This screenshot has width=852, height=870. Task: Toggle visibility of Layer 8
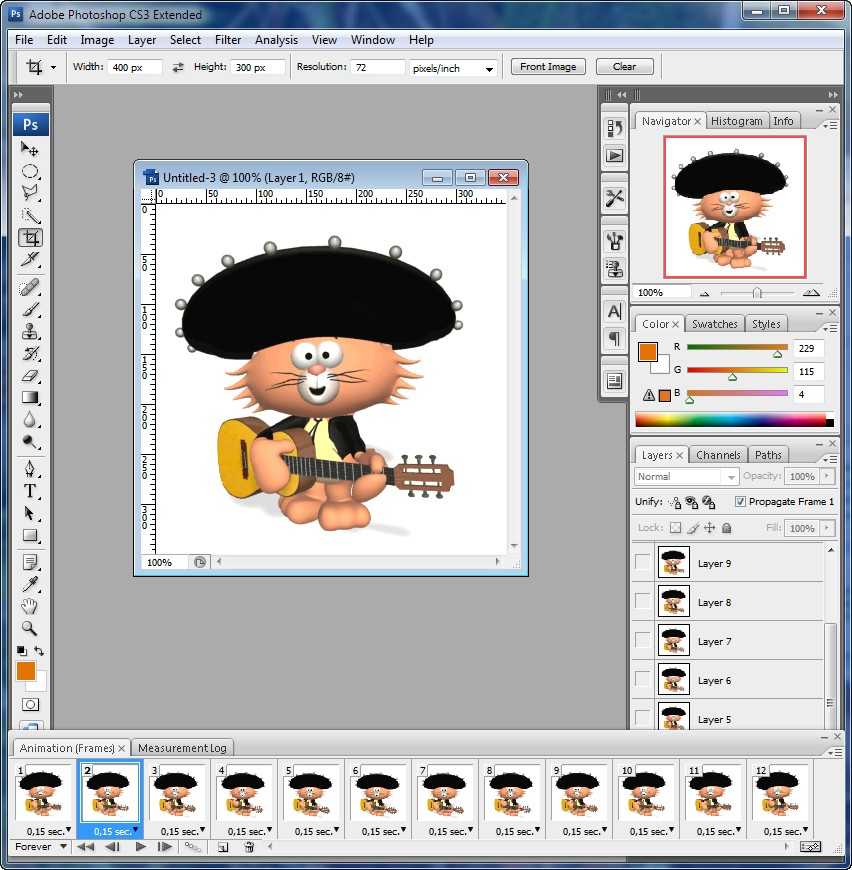pos(642,601)
